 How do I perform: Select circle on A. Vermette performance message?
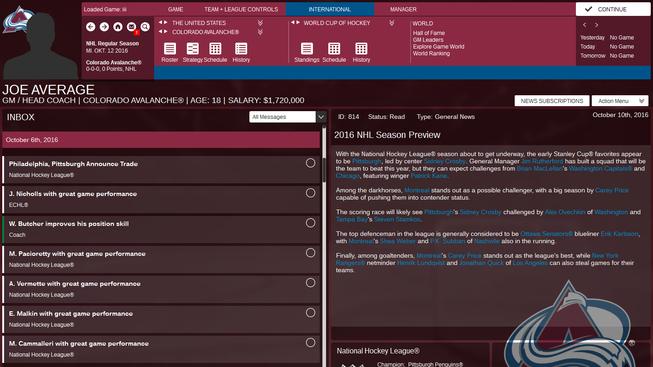[310, 283]
